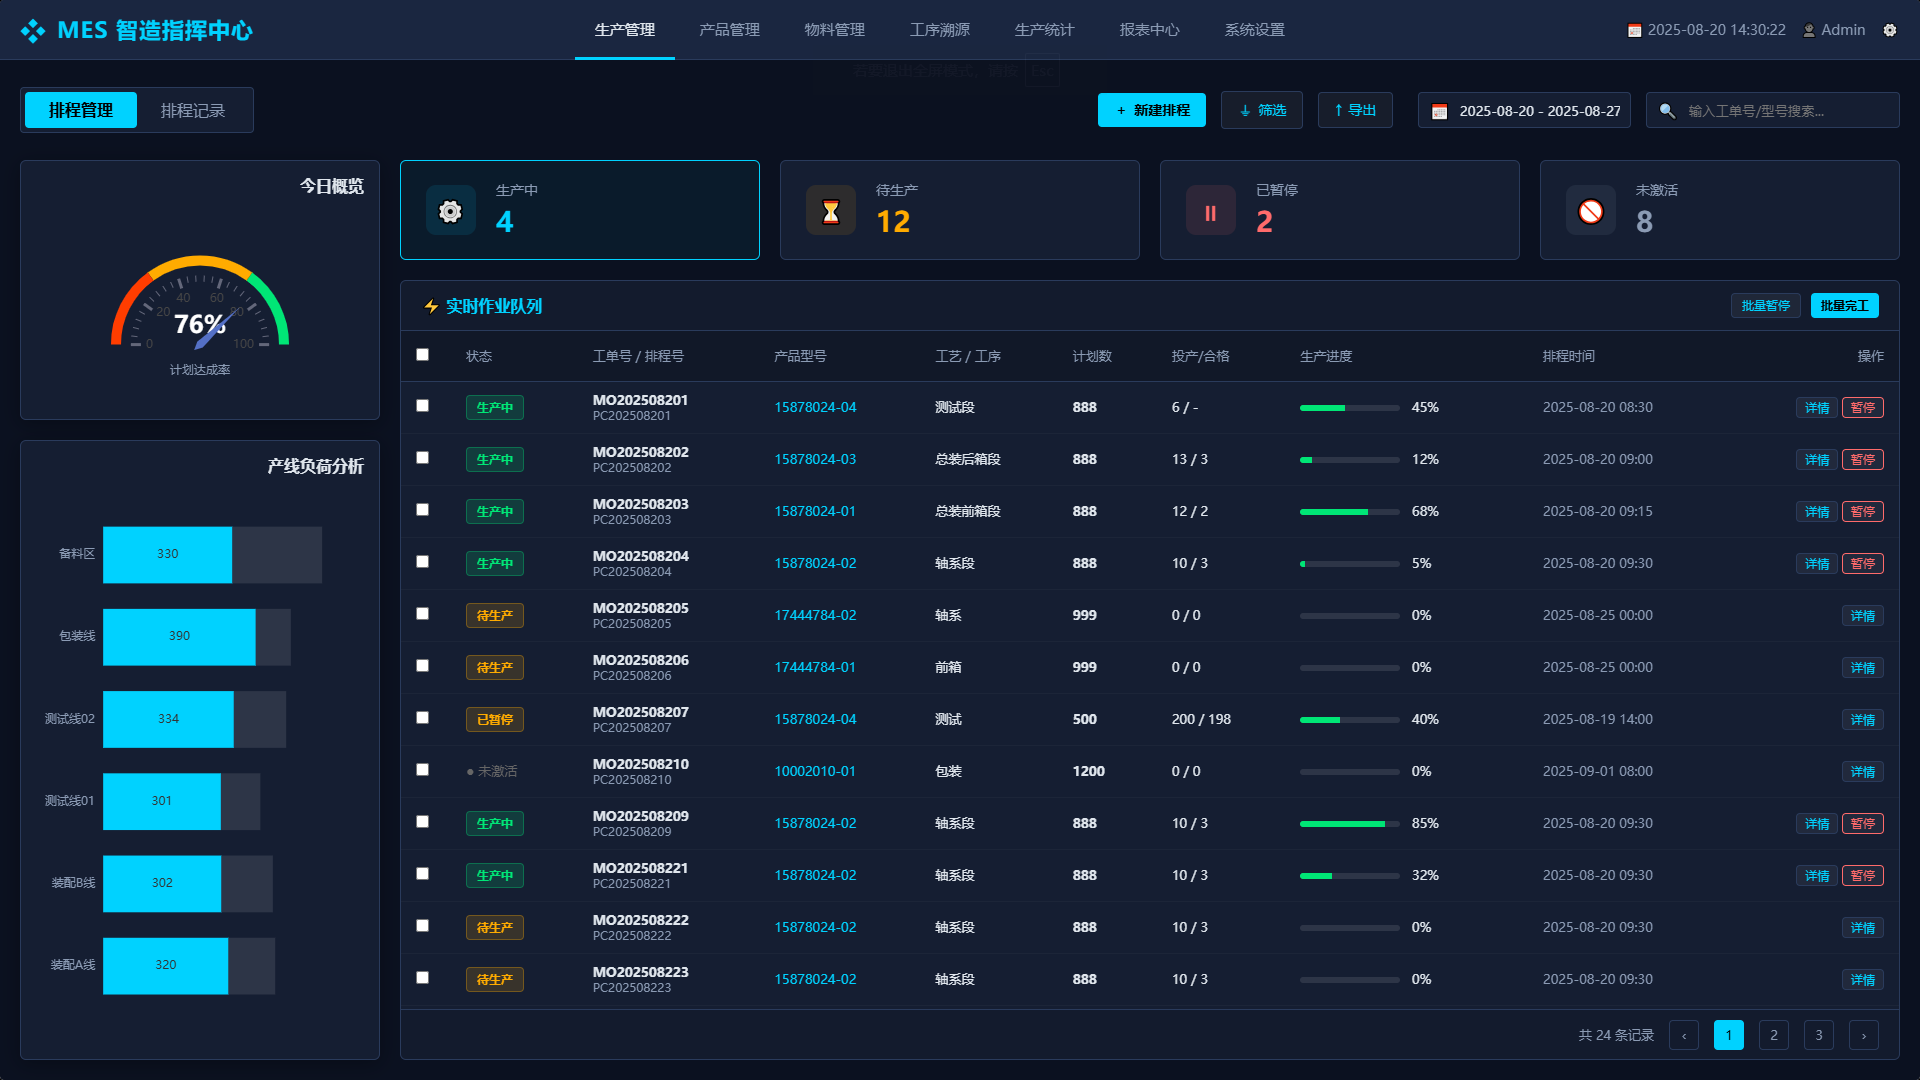Click the search magnifier icon
Image resolution: width=1920 pixels, height=1080 pixels.
coord(1667,111)
